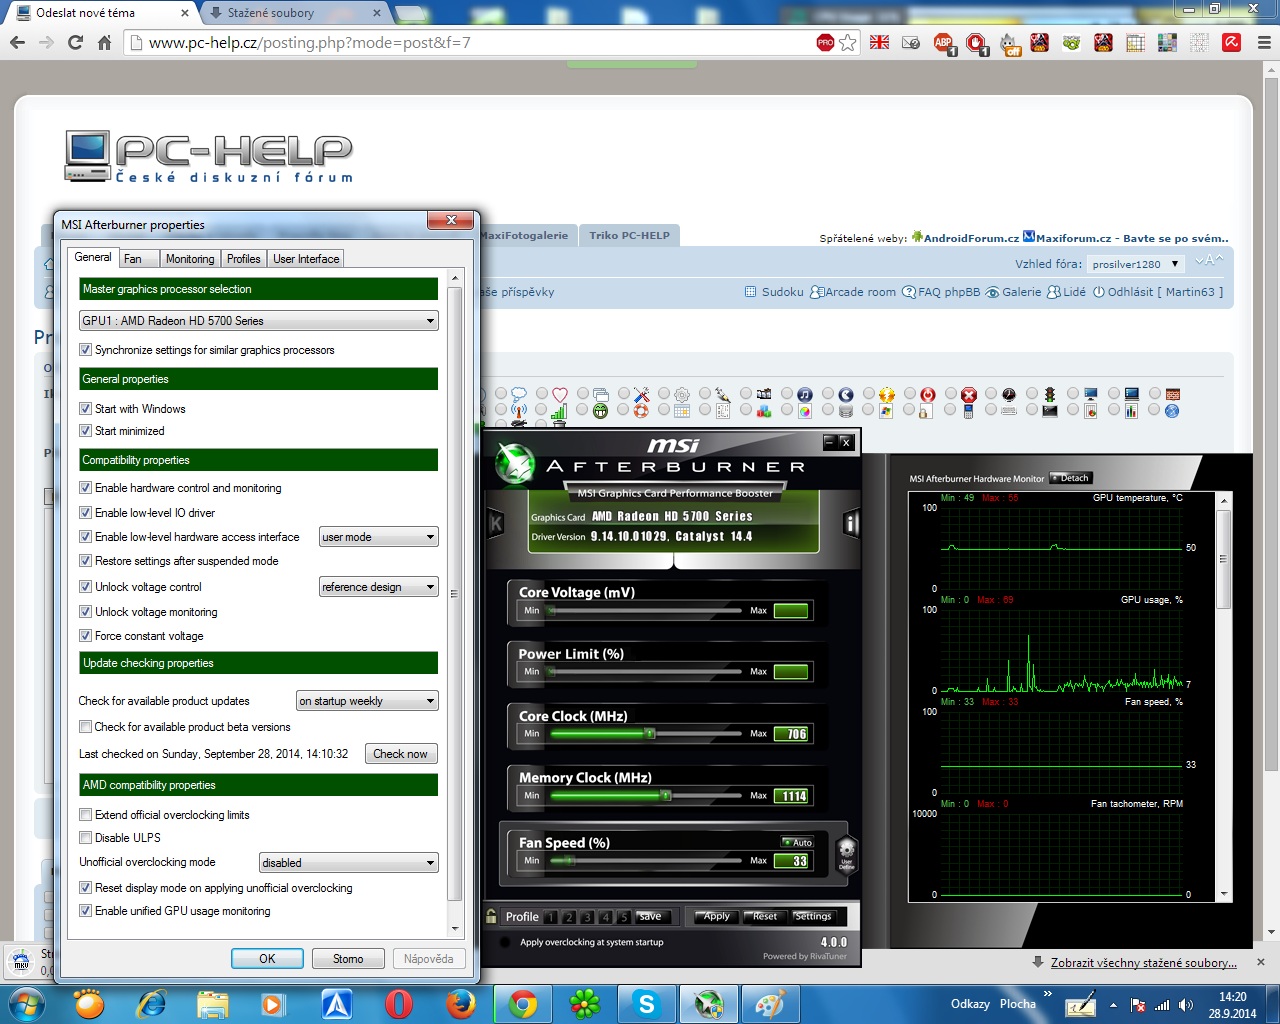Click Odhlásit Martin63 logout link
Image resolution: width=1280 pixels, height=1024 pixels.
pos(1157,292)
